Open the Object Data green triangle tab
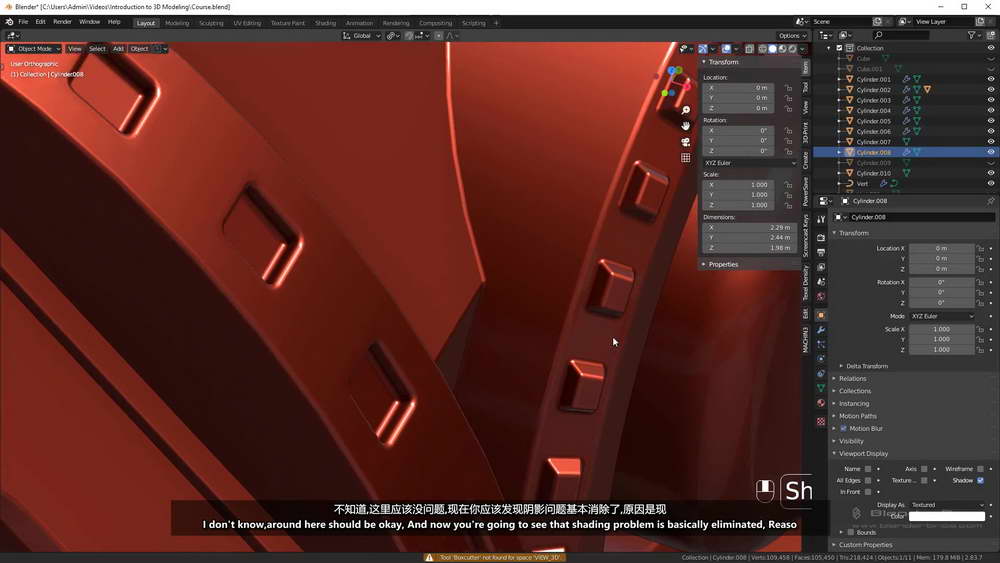Viewport: 1000px width, 563px height. click(821, 388)
